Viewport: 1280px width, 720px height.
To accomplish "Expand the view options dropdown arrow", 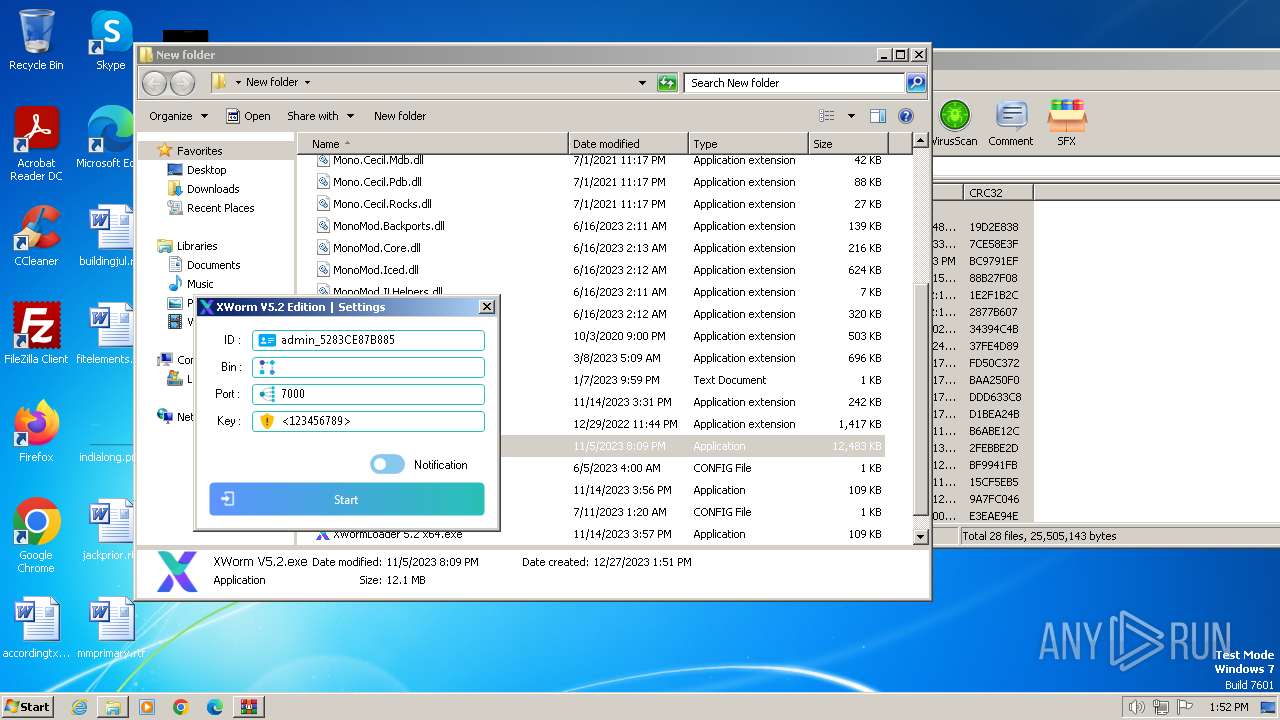I will pos(851,116).
